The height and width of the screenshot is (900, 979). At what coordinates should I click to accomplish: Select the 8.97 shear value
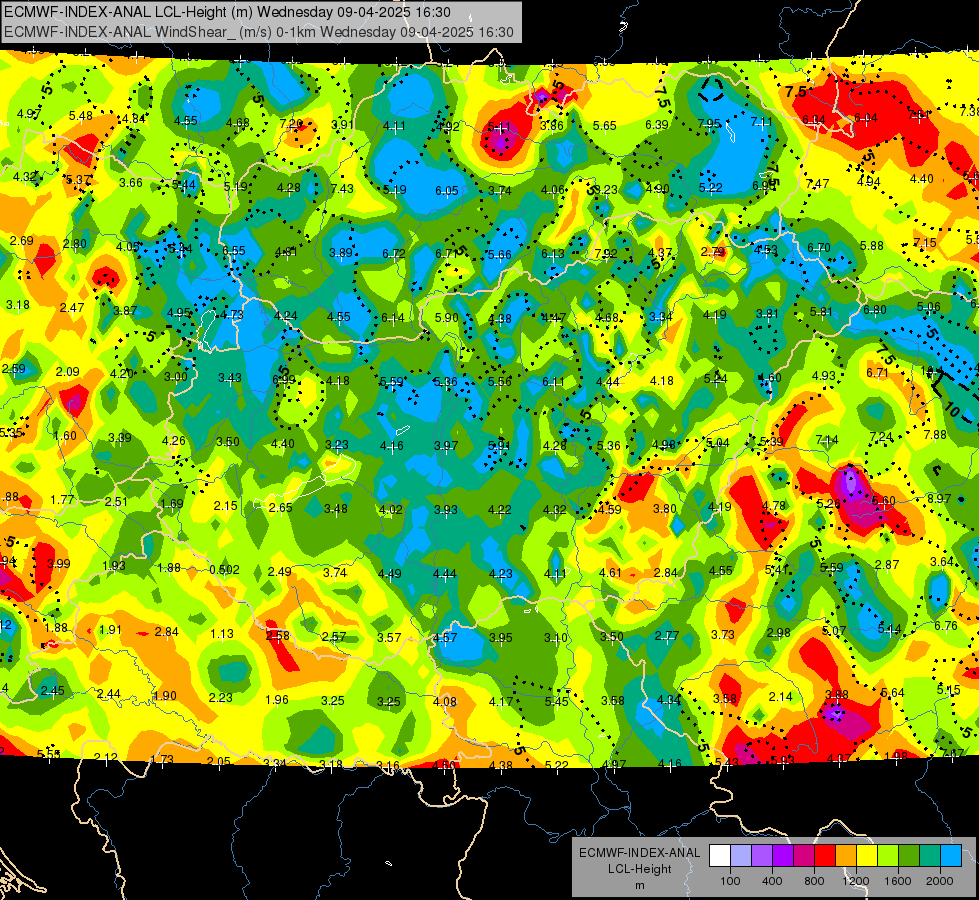point(939,498)
